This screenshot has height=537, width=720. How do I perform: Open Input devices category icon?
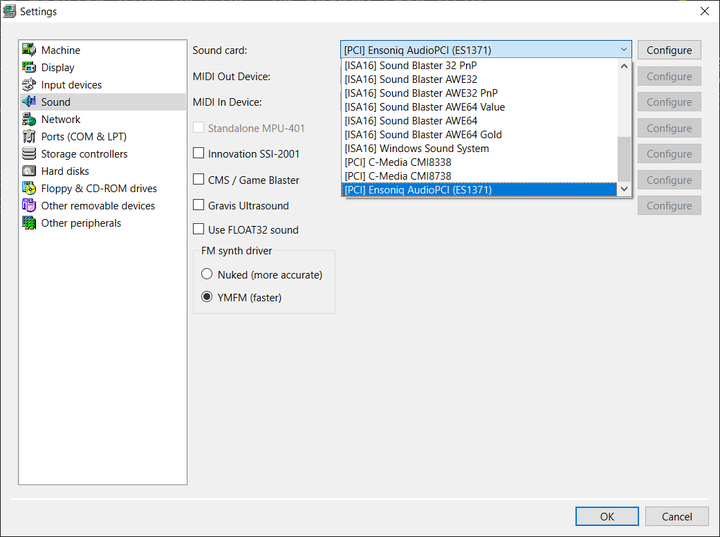pyautogui.click(x=29, y=85)
